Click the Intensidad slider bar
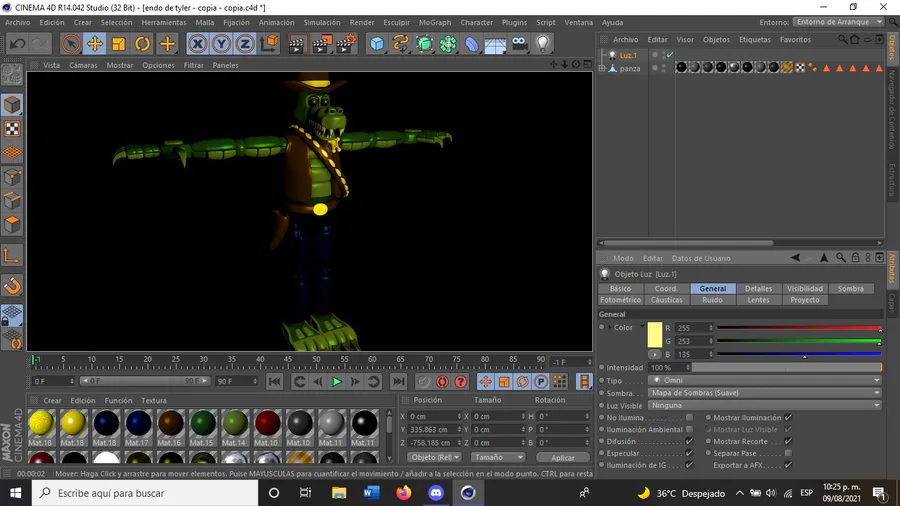900x506 pixels. [x=786, y=368]
